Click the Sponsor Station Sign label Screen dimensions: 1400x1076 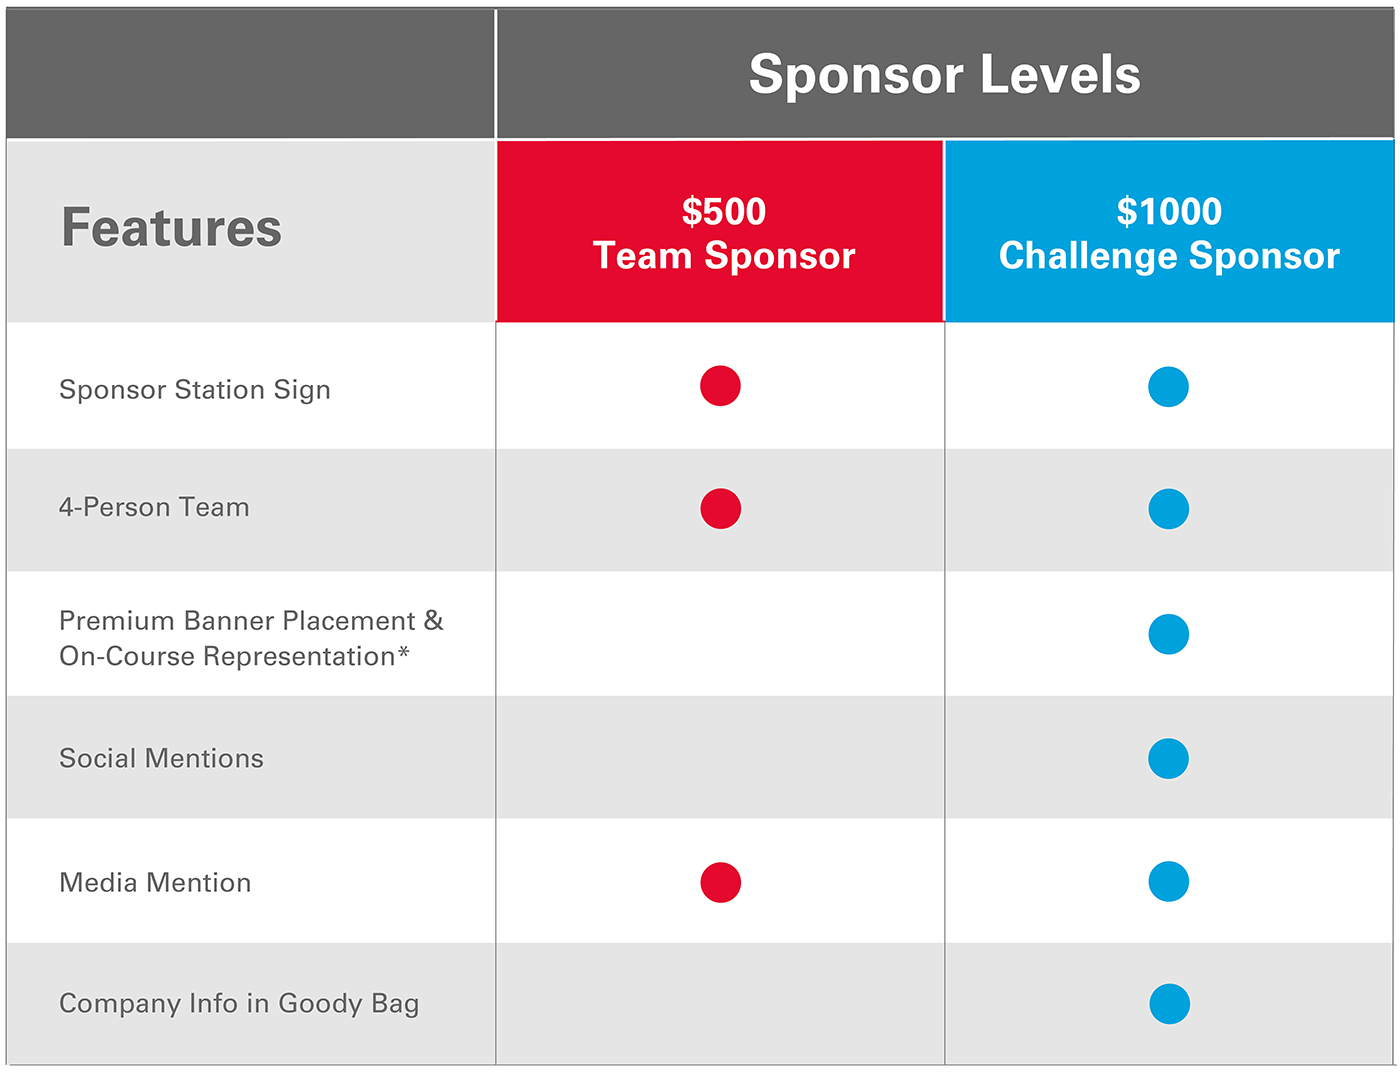(195, 390)
